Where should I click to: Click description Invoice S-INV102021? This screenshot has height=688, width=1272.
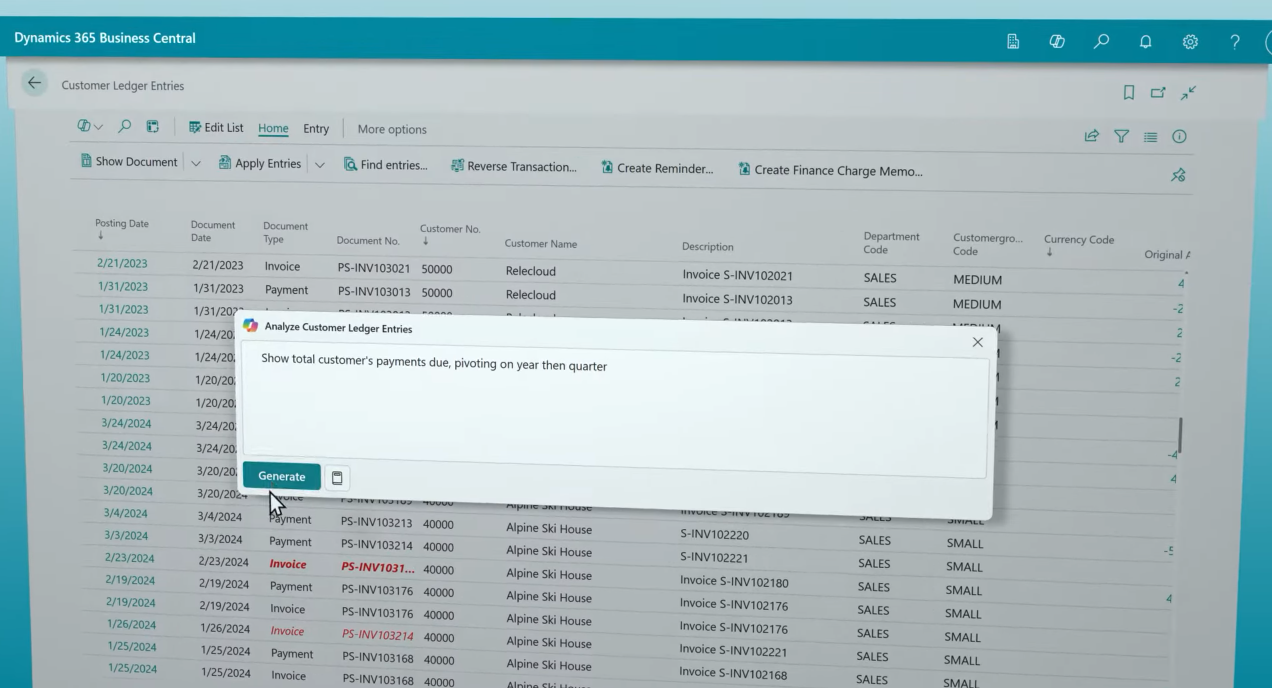737,275
